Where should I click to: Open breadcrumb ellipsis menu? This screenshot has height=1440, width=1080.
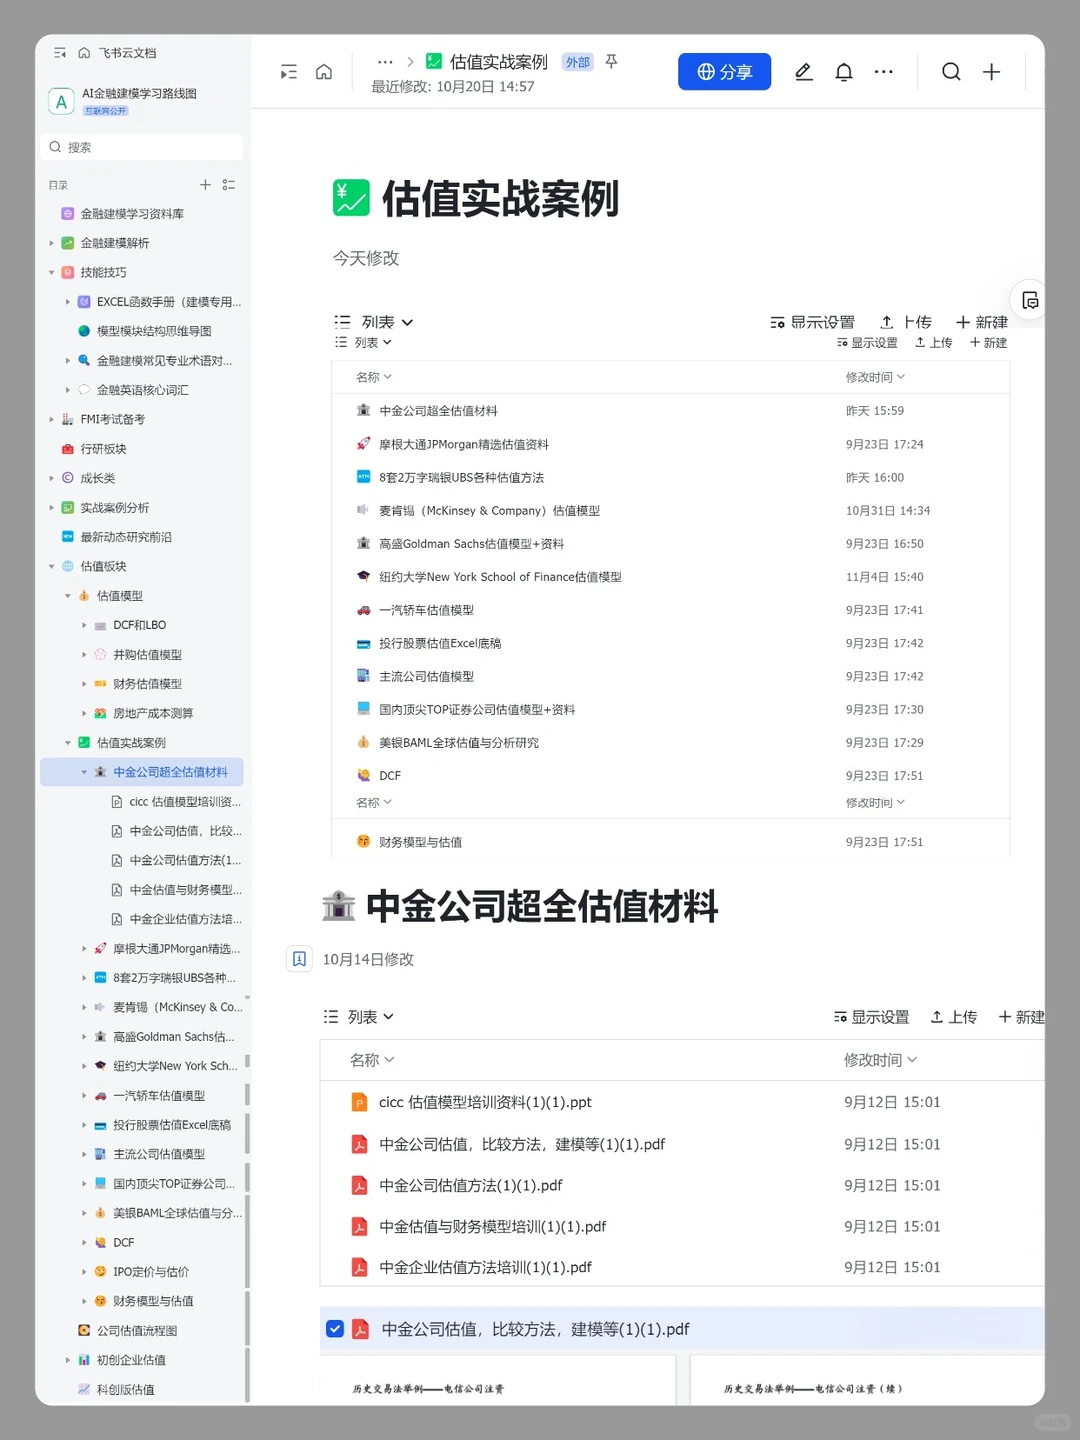(x=385, y=62)
